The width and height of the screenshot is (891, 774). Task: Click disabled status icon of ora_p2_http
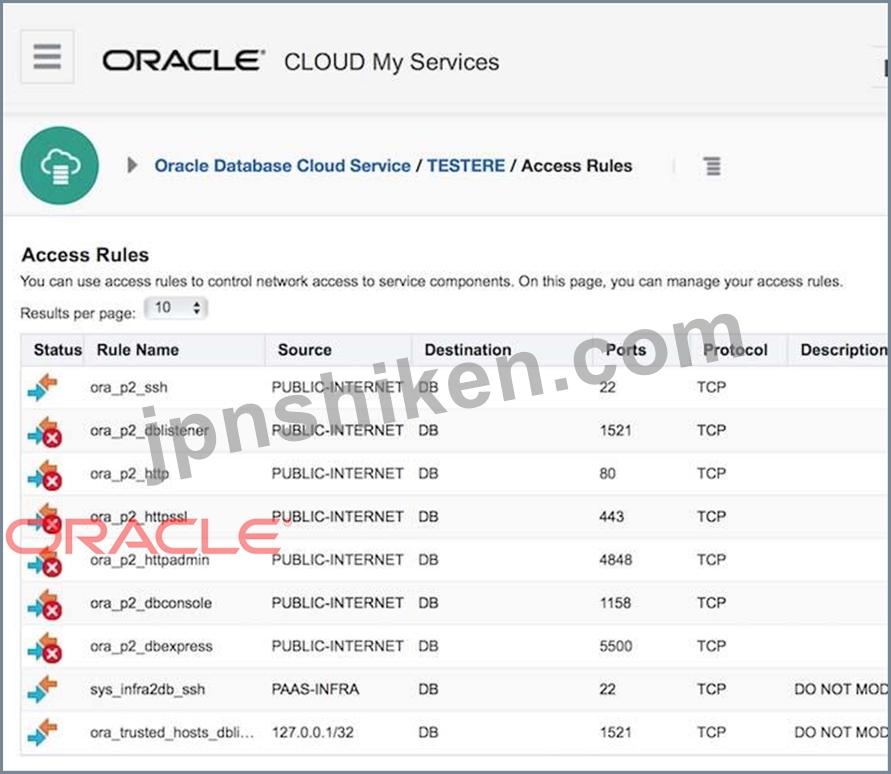44,475
